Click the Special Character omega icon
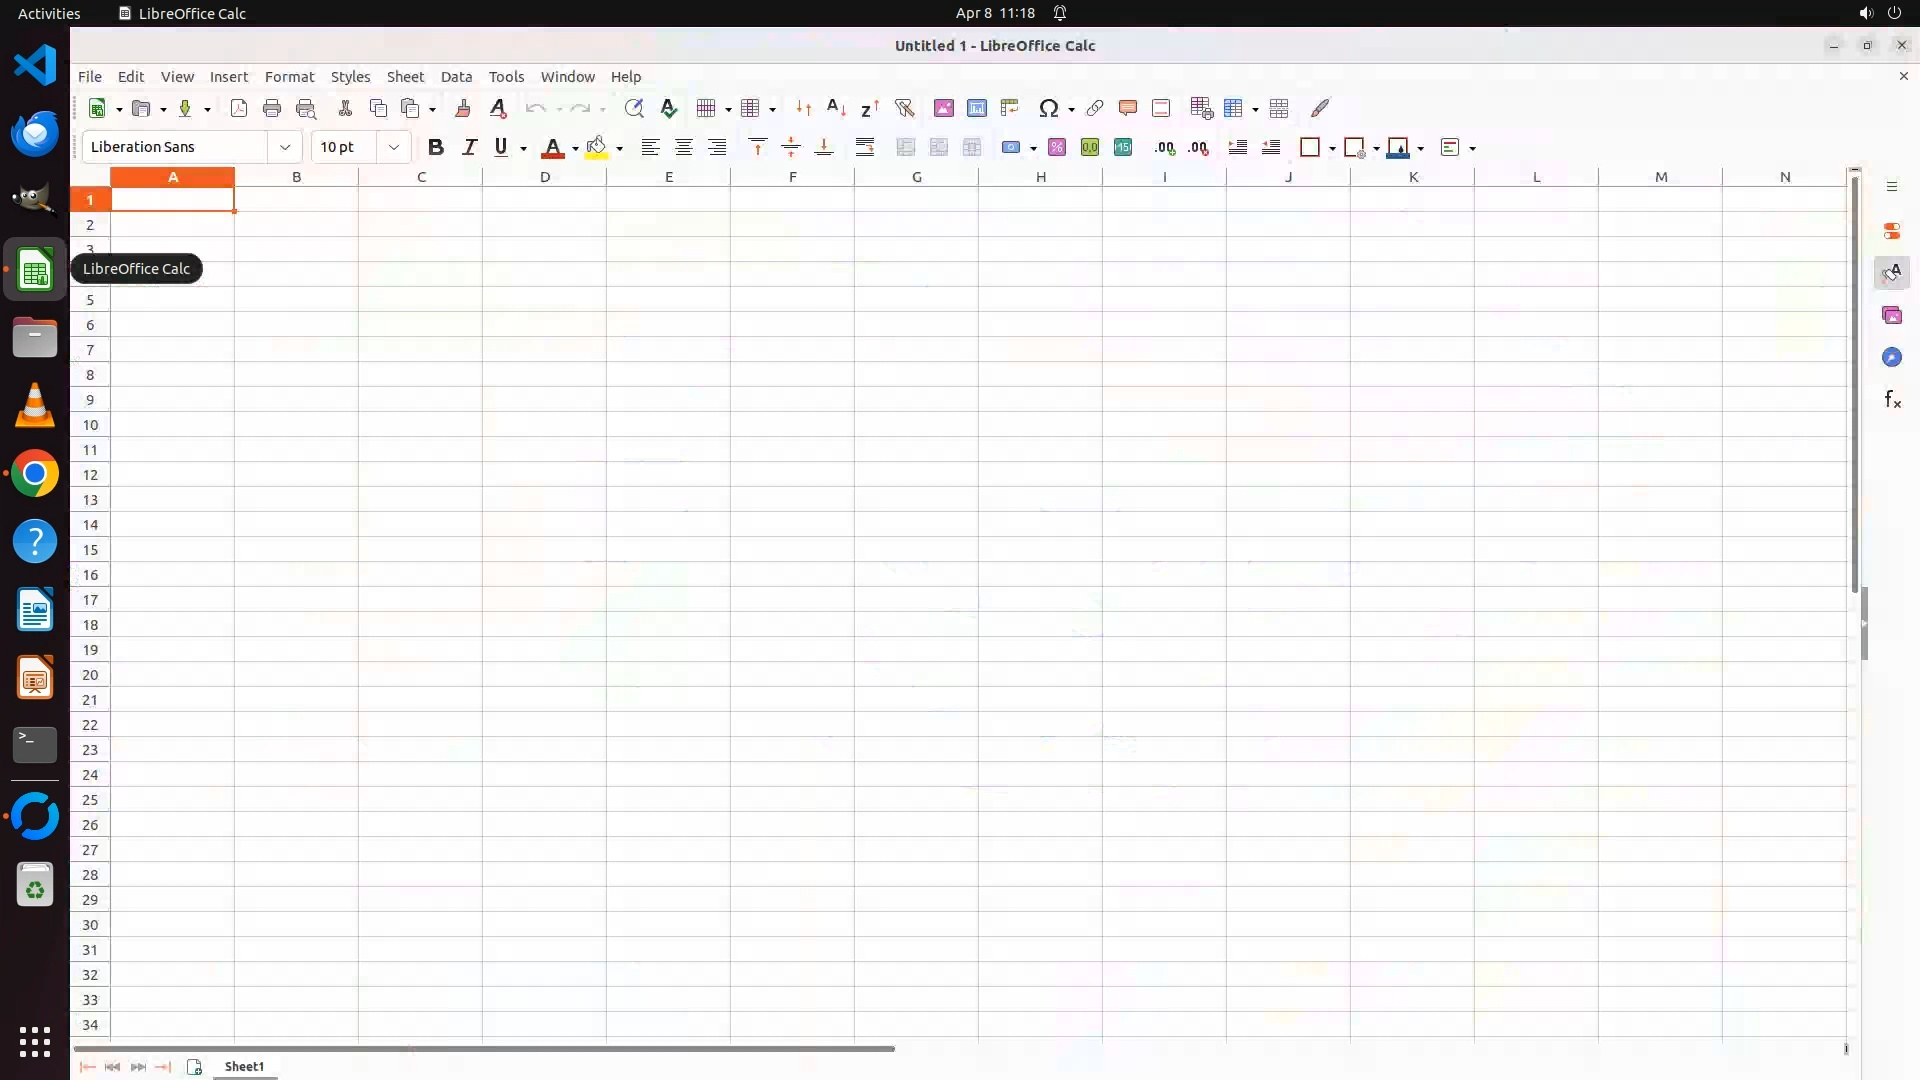This screenshot has height=1080, width=1920. click(1048, 108)
